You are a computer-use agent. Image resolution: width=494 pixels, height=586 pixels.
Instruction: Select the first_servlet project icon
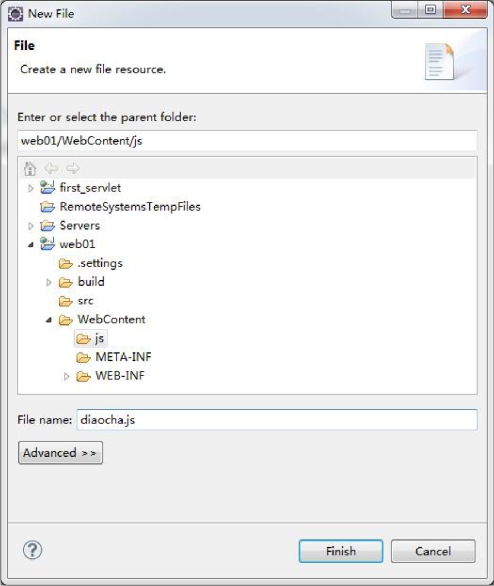point(47,188)
